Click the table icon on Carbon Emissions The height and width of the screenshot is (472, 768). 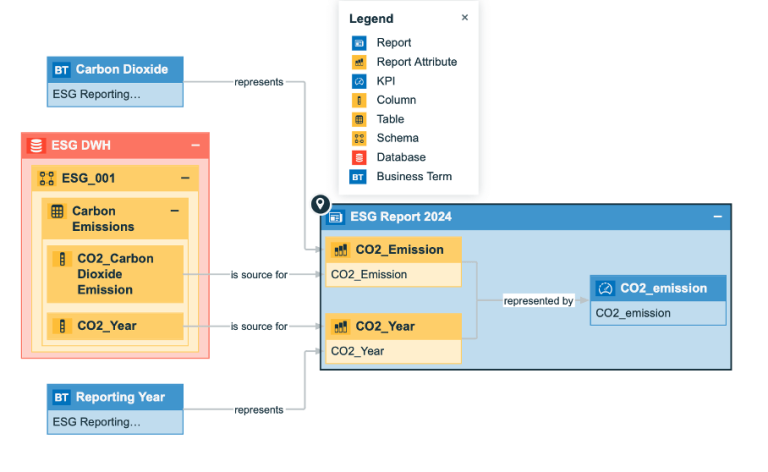pos(57,212)
